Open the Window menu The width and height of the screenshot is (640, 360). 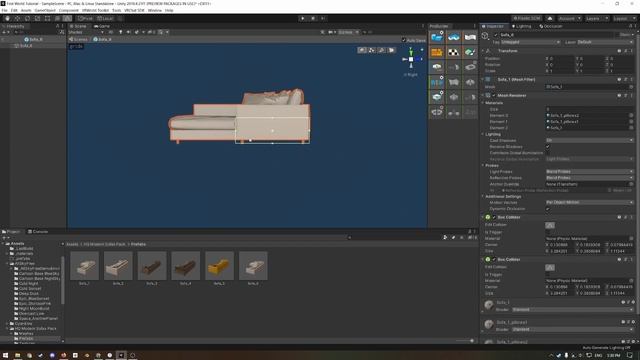pos(154,10)
